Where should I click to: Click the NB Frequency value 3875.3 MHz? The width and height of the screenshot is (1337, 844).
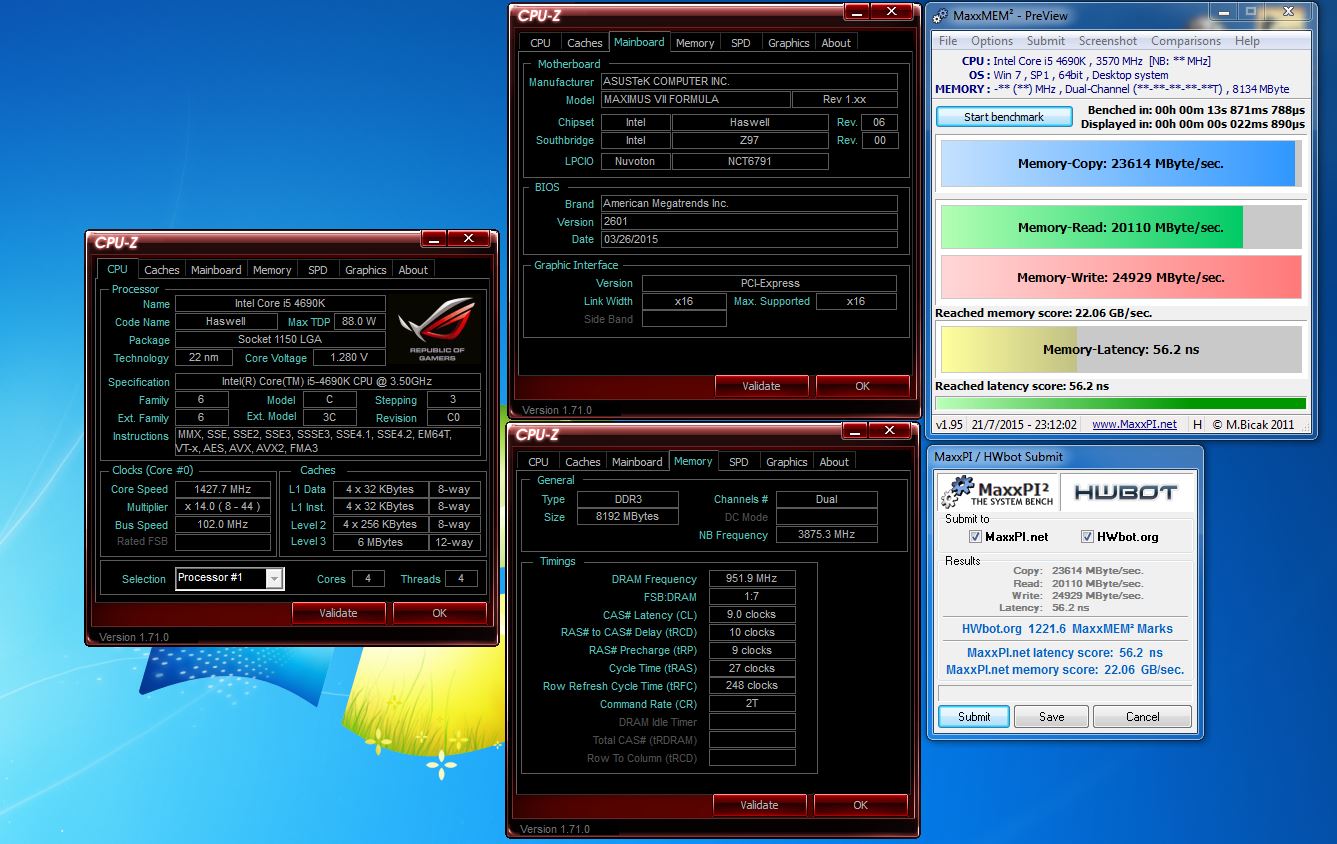pyautogui.click(x=827, y=535)
